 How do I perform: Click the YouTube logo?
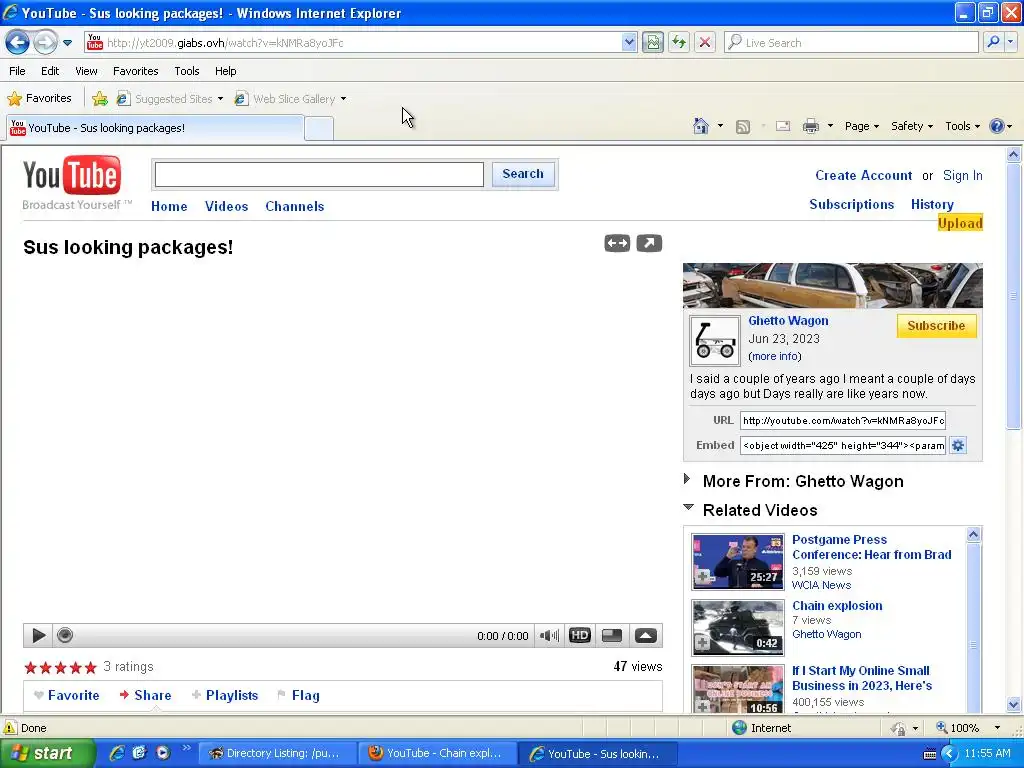[72, 175]
